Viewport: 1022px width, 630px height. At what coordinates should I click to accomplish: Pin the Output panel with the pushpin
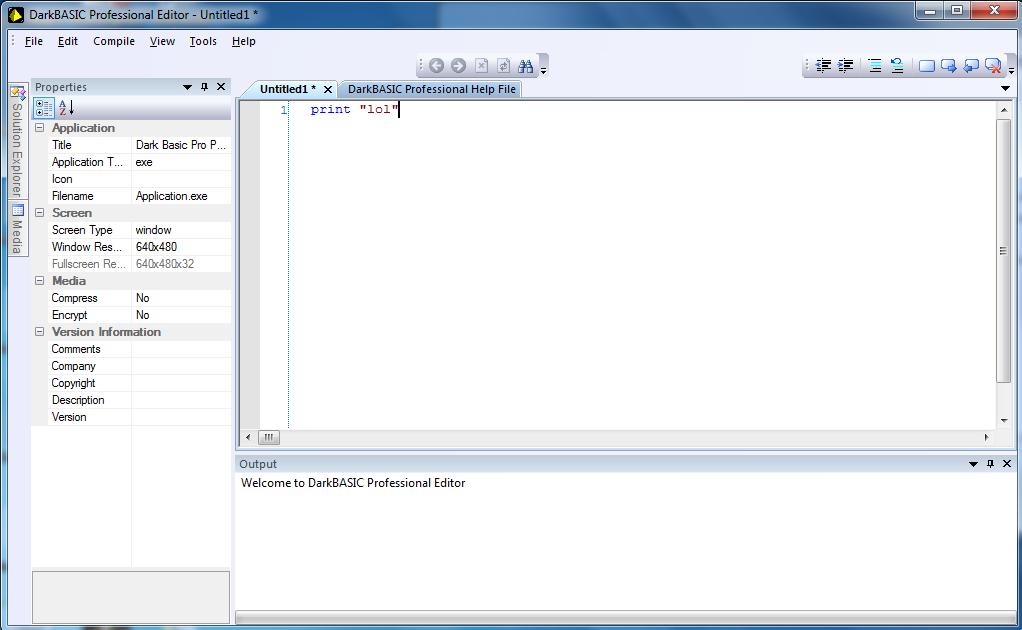point(991,464)
